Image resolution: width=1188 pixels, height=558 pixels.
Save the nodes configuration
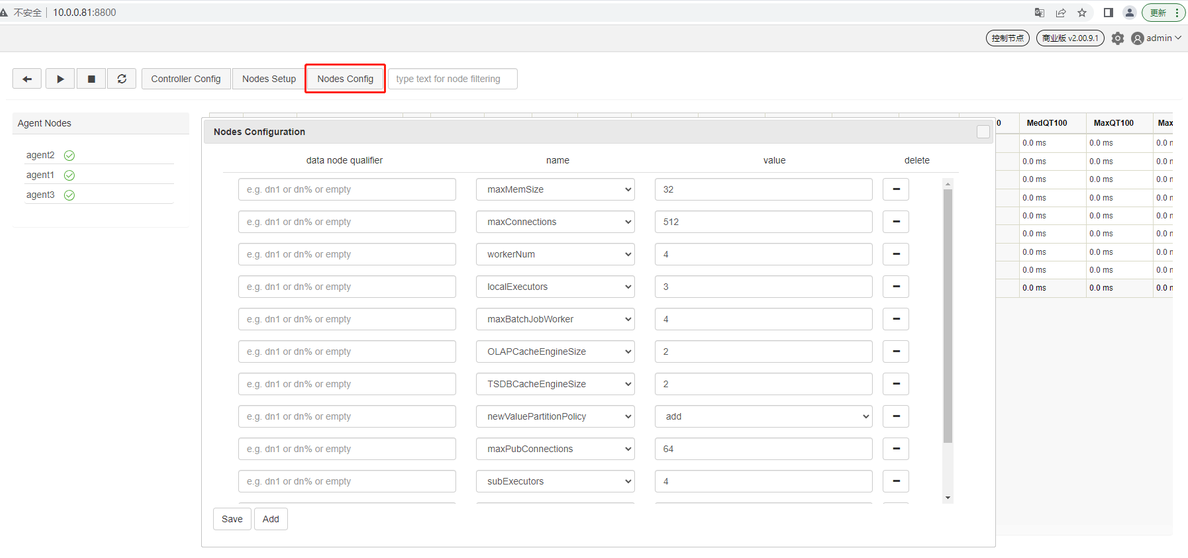232,519
